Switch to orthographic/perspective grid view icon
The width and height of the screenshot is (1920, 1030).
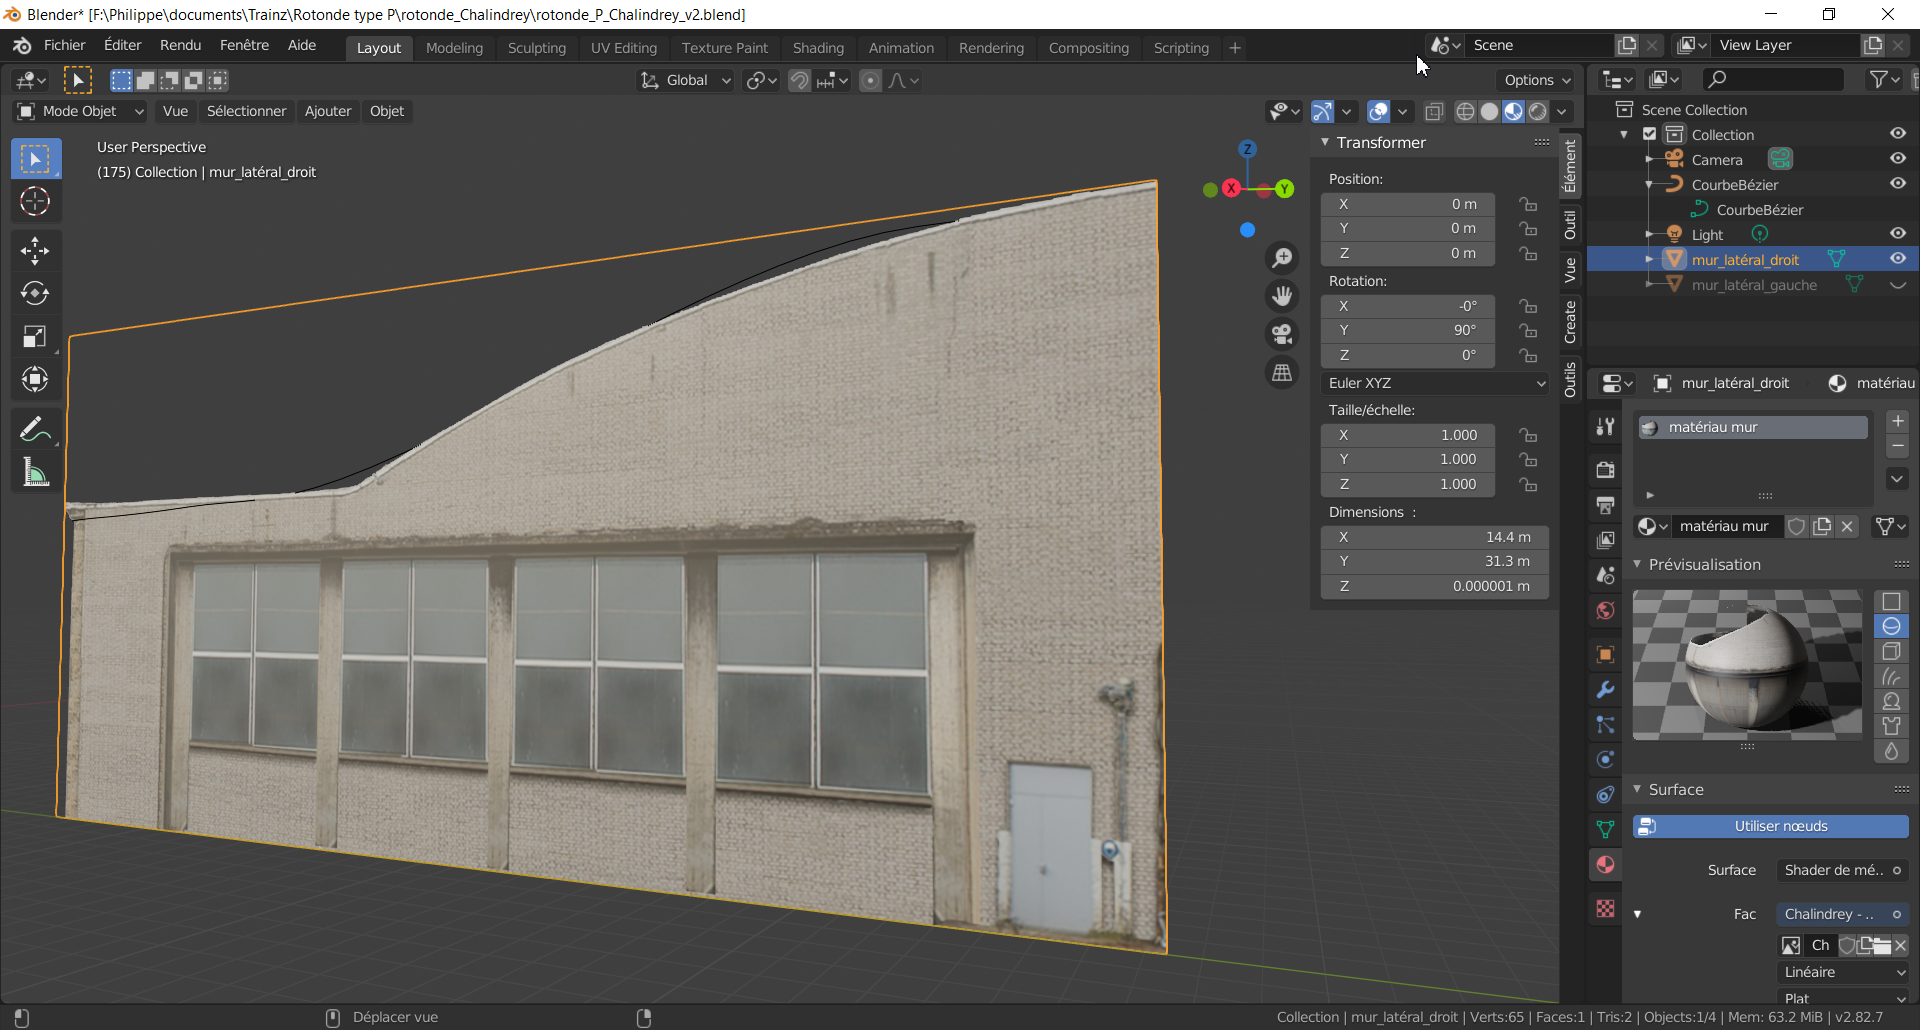[x=1282, y=373]
